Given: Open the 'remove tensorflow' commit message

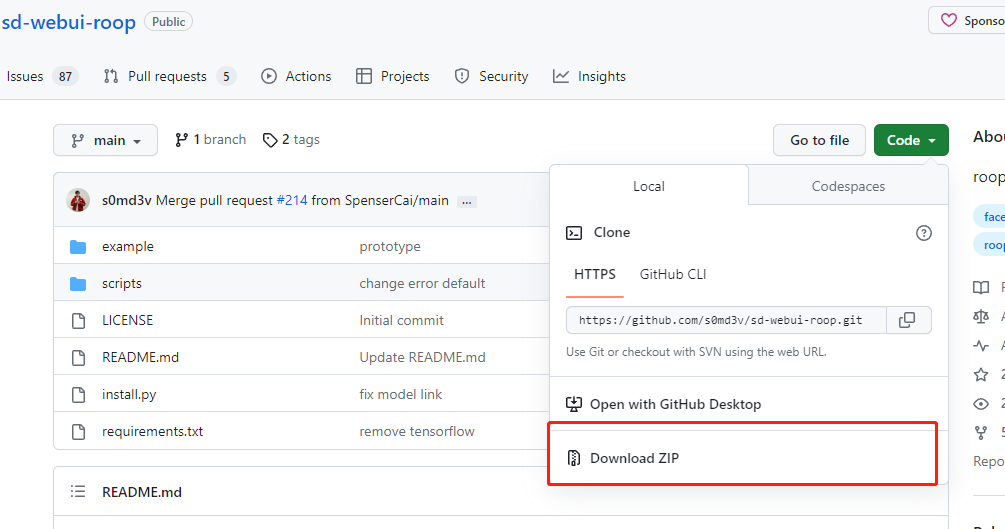Looking at the screenshot, I should pyautogui.click(x=417, y=432).
